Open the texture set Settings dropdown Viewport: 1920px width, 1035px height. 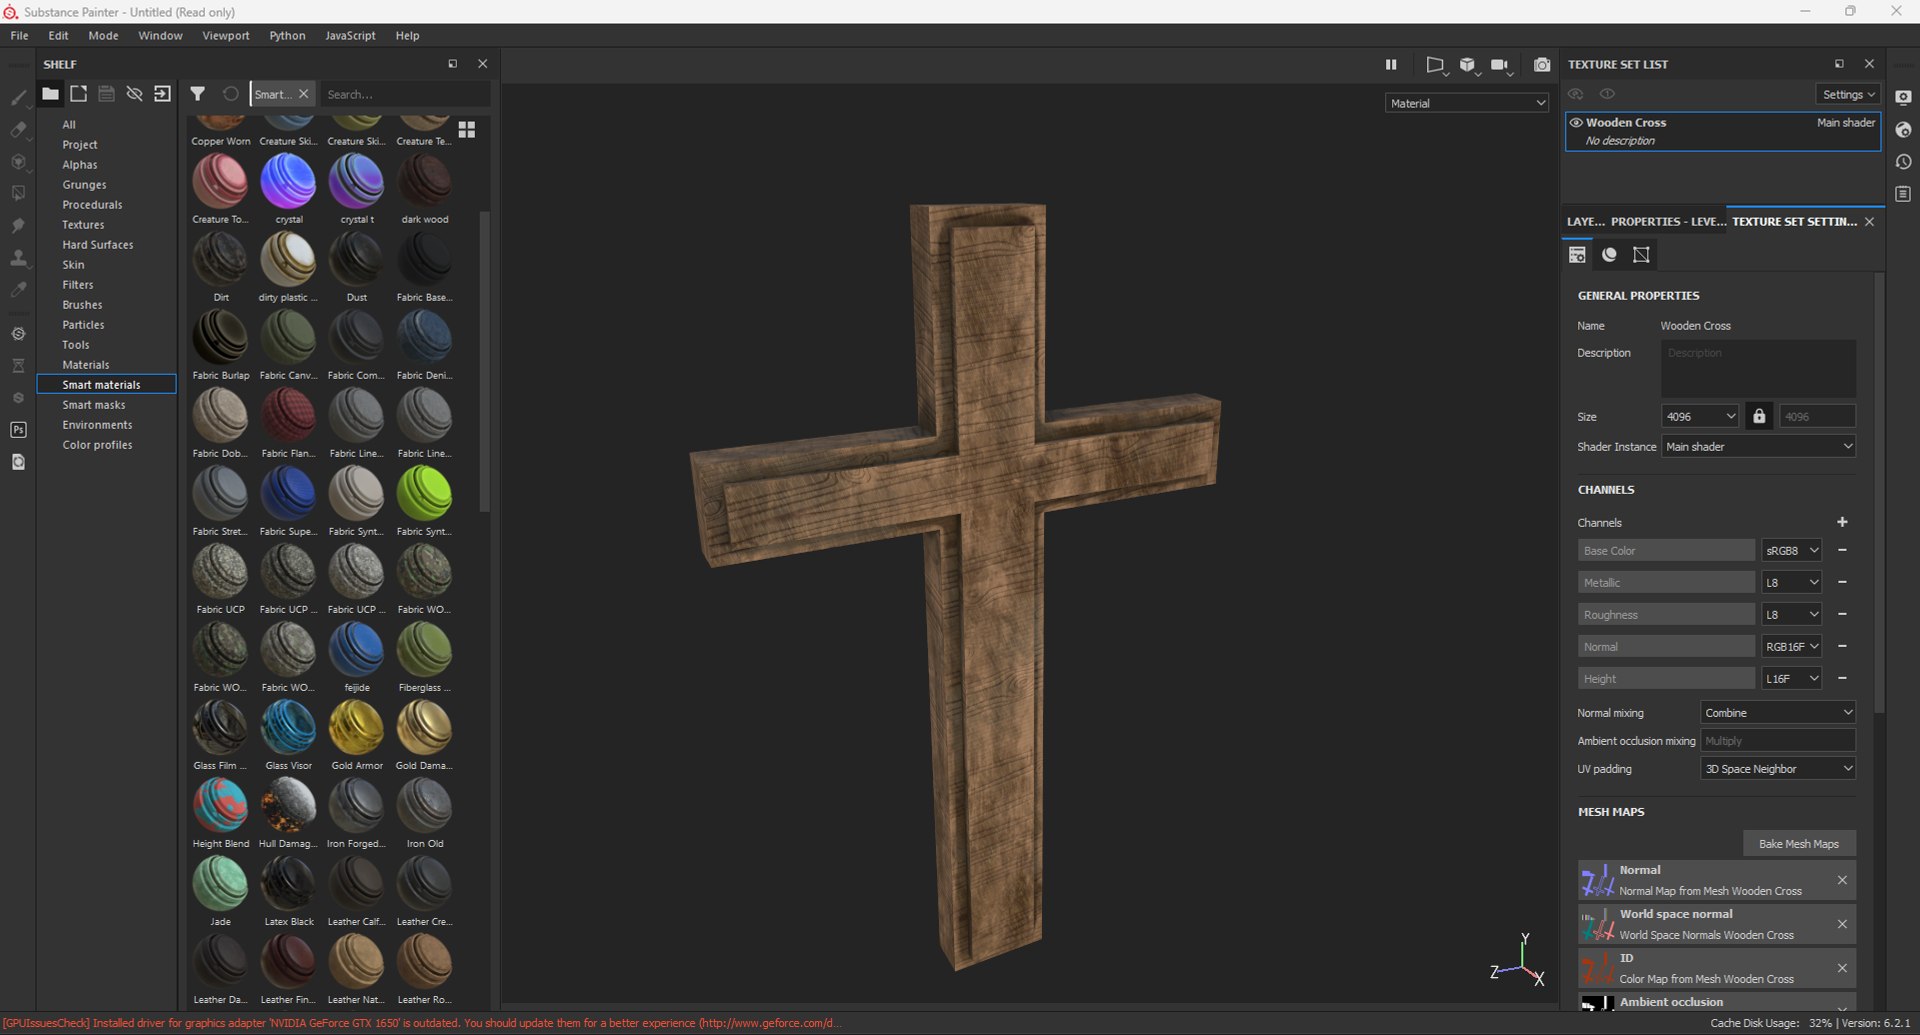point(1848,94)
